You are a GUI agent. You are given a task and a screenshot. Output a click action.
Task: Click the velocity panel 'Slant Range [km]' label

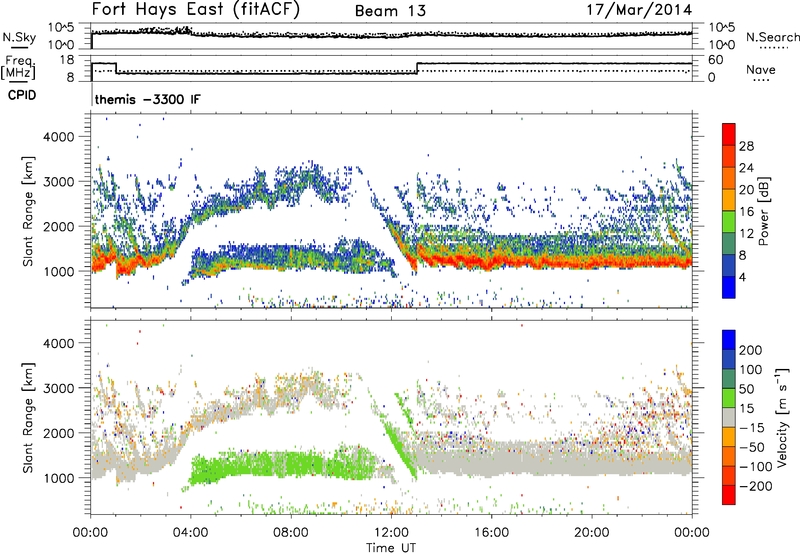(x=28, y=418)
